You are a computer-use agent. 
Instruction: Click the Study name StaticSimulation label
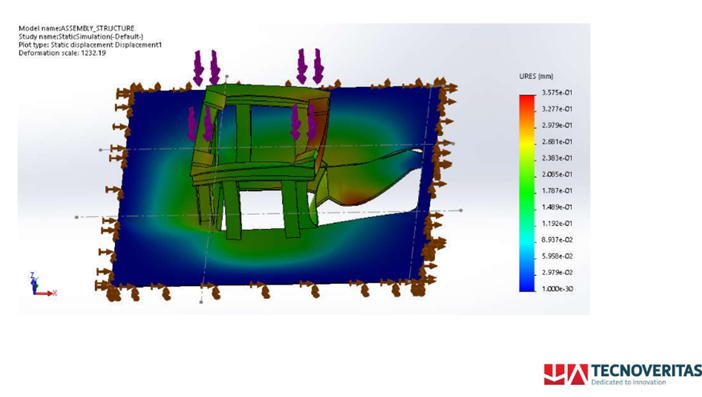pos(81,37)
